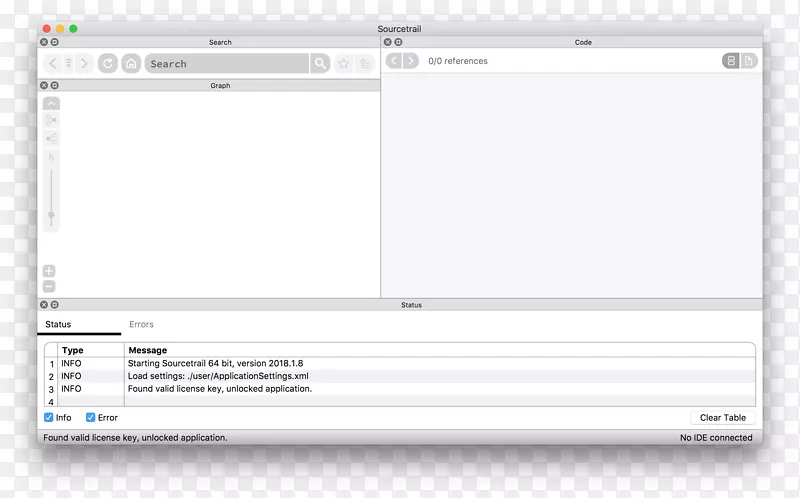Click the back navigation arrow in Search
Image resolution: width=800 pixels, height=498 pixels.
point(53,64)
